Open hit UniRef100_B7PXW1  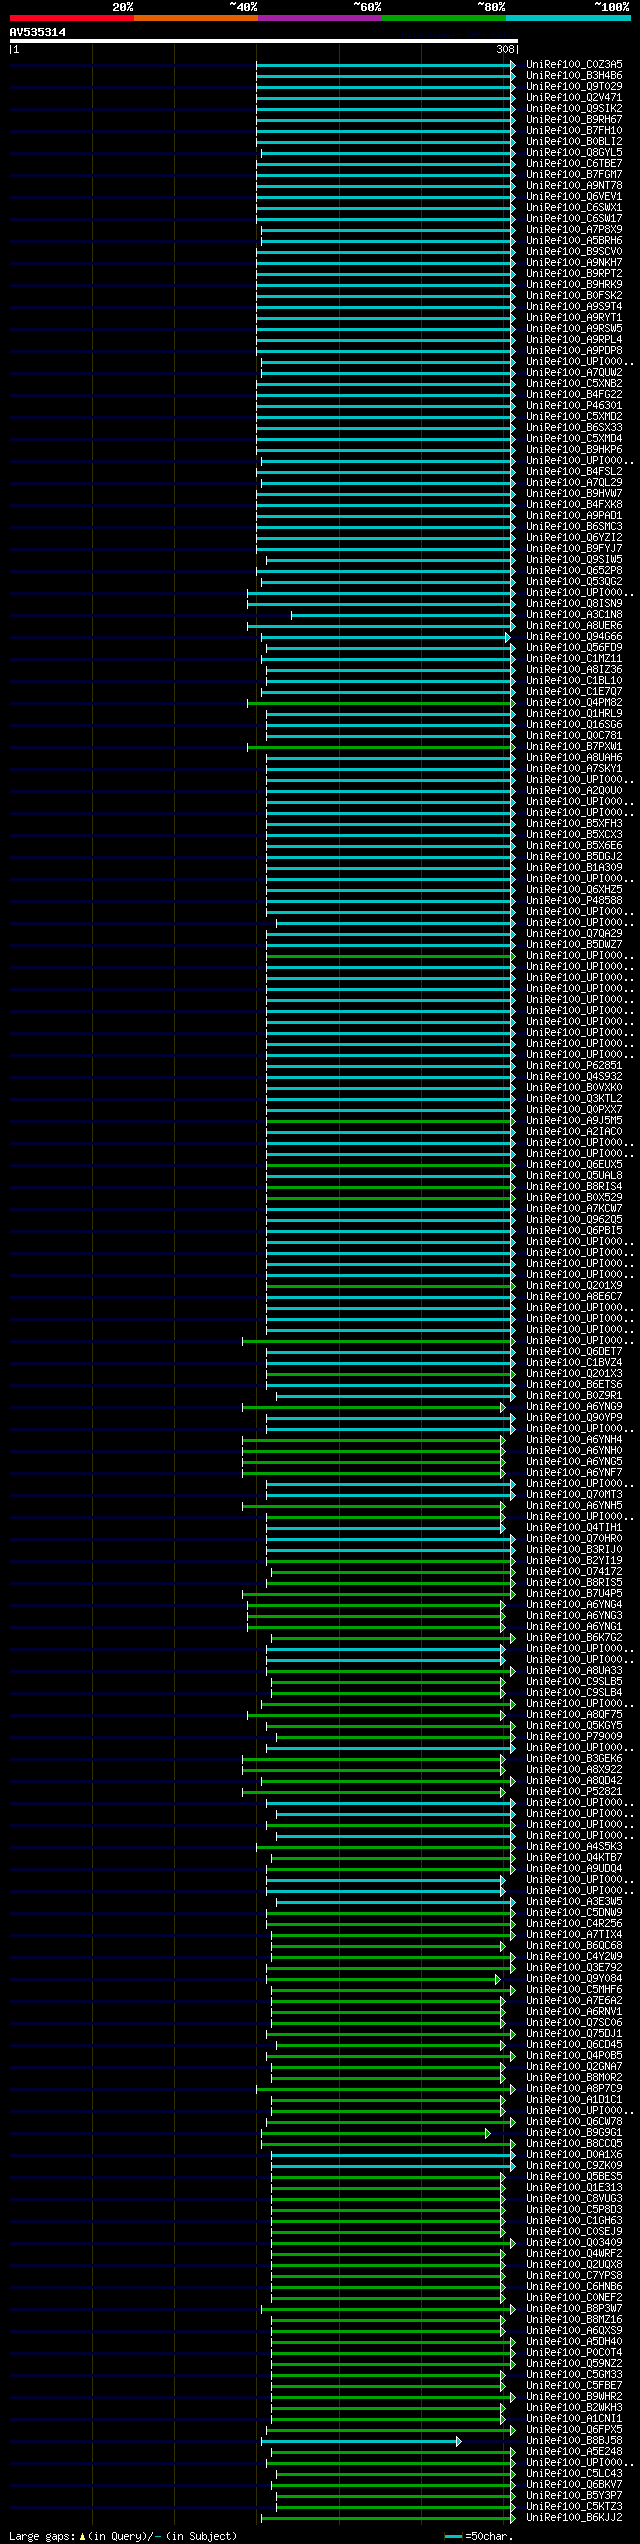(574, 747)
